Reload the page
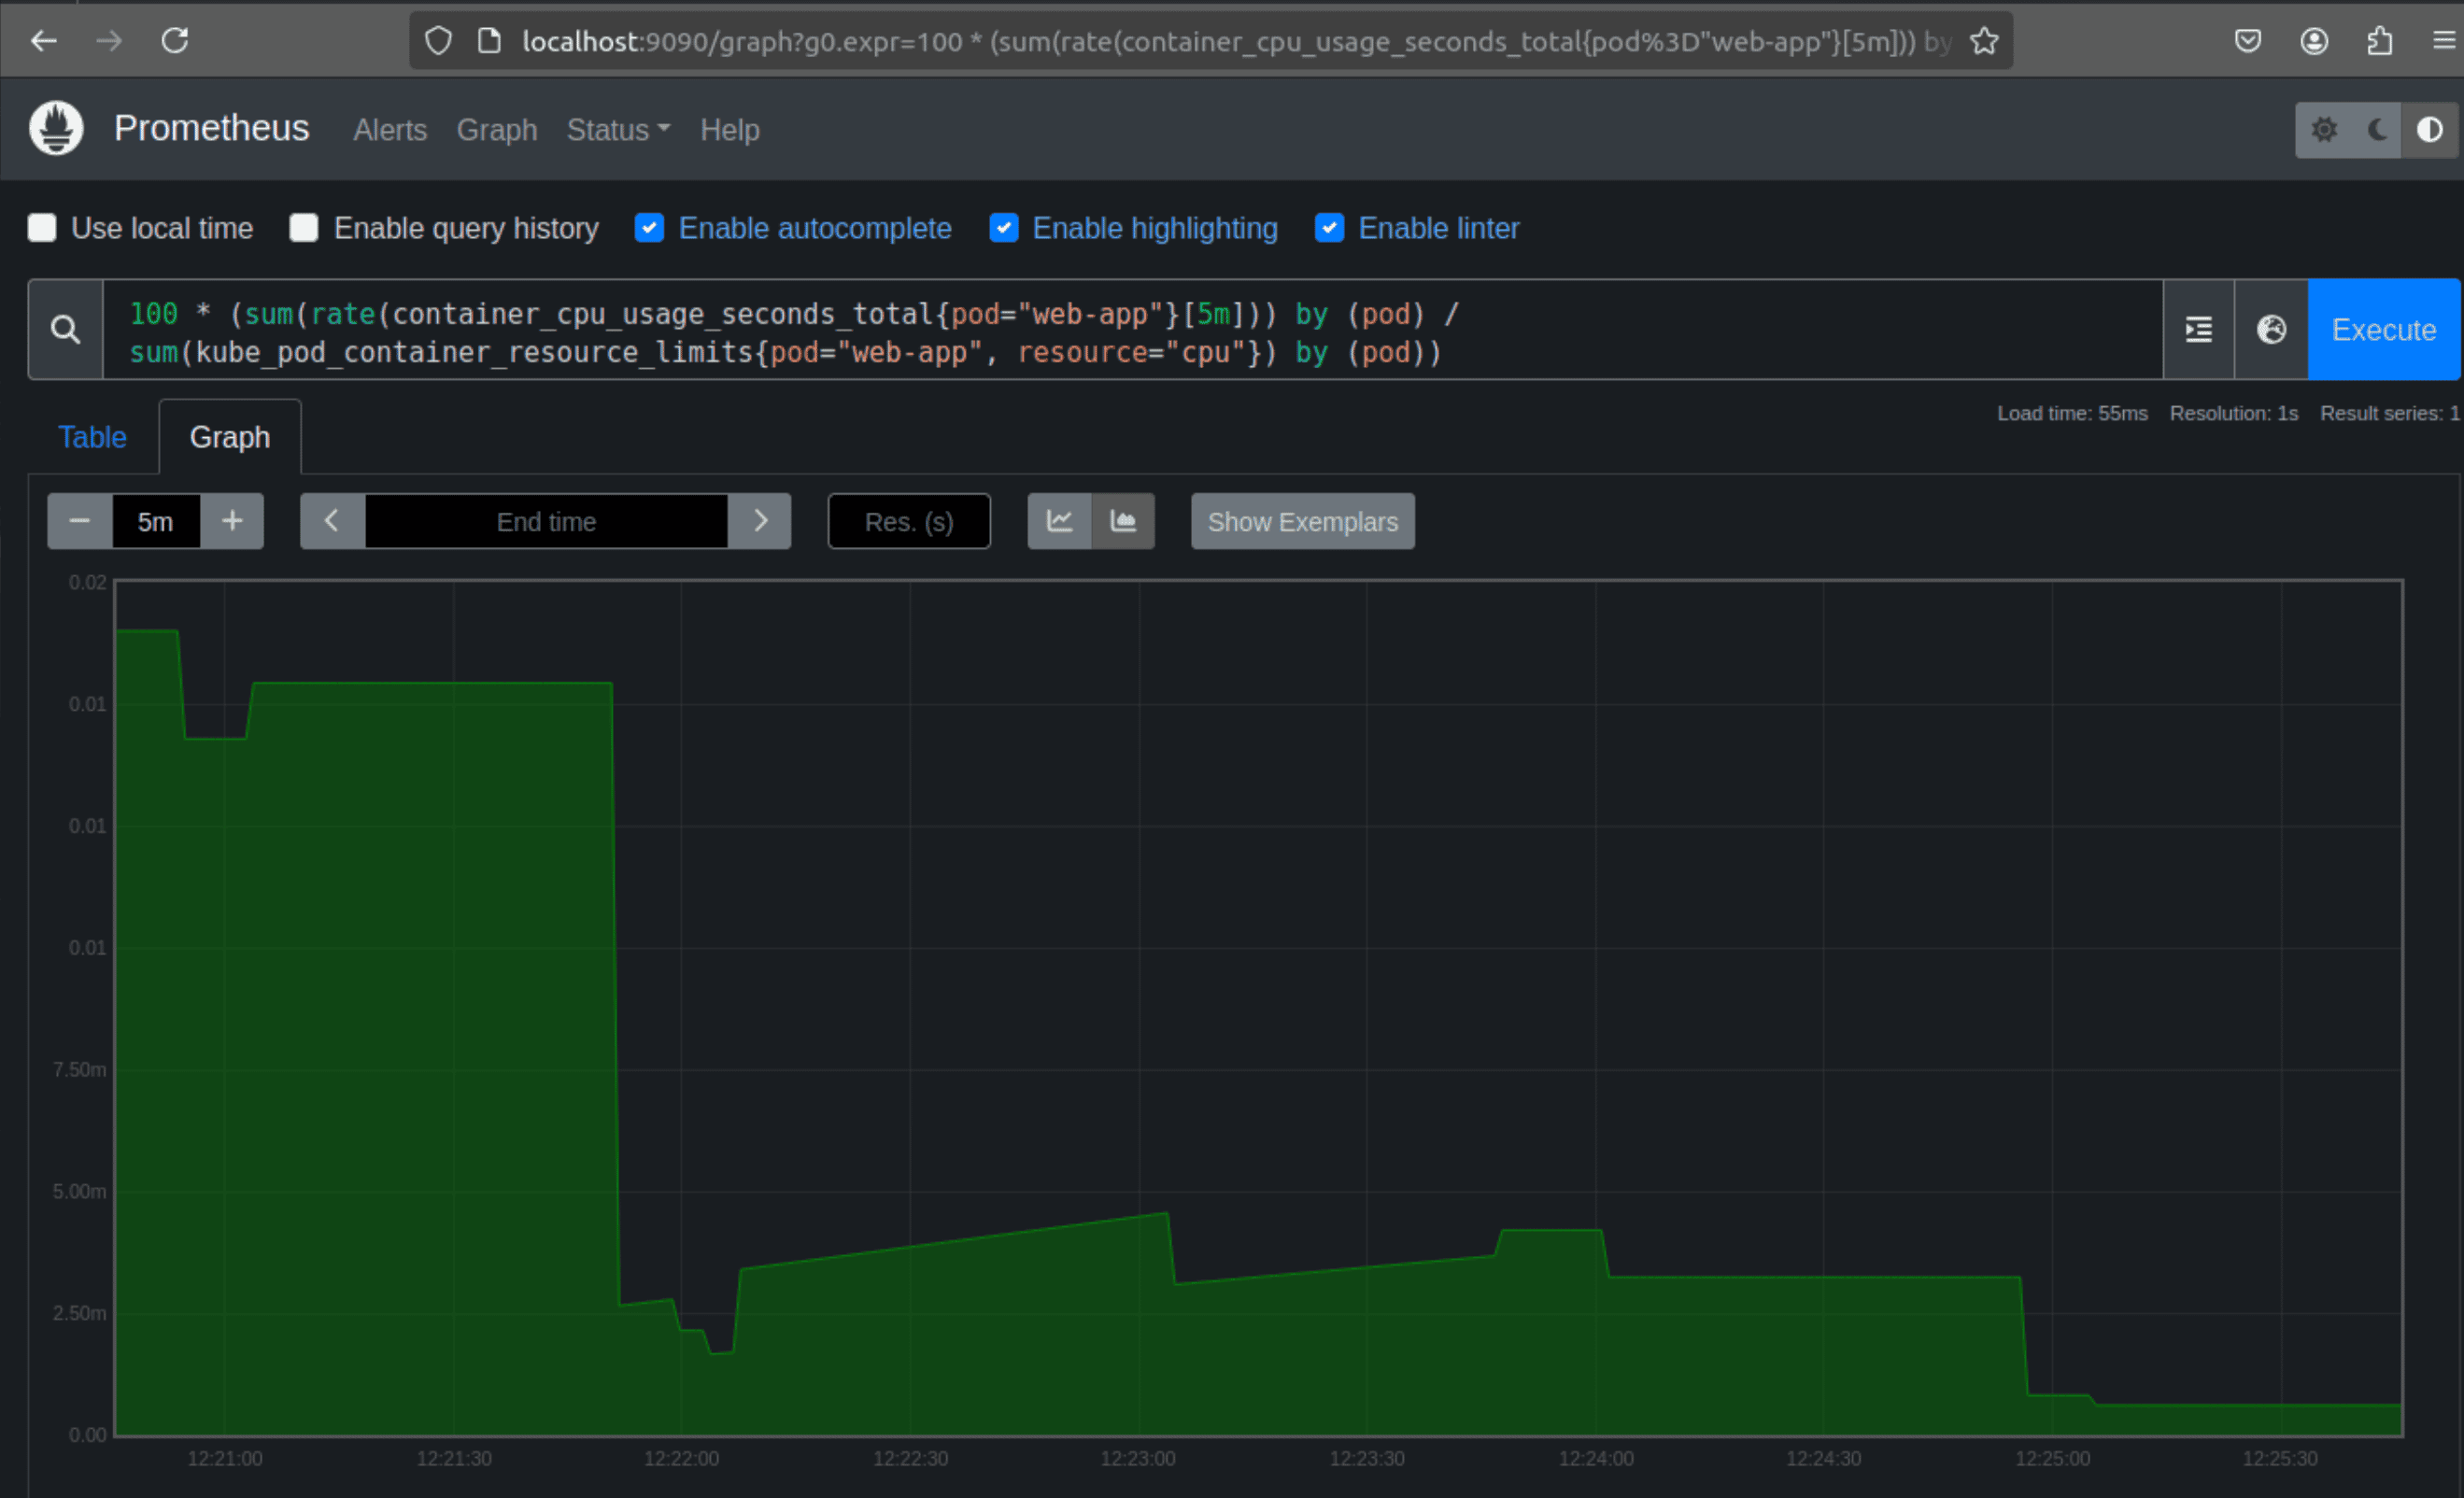Screen dimensions: 2464x1498 (175, 41)
